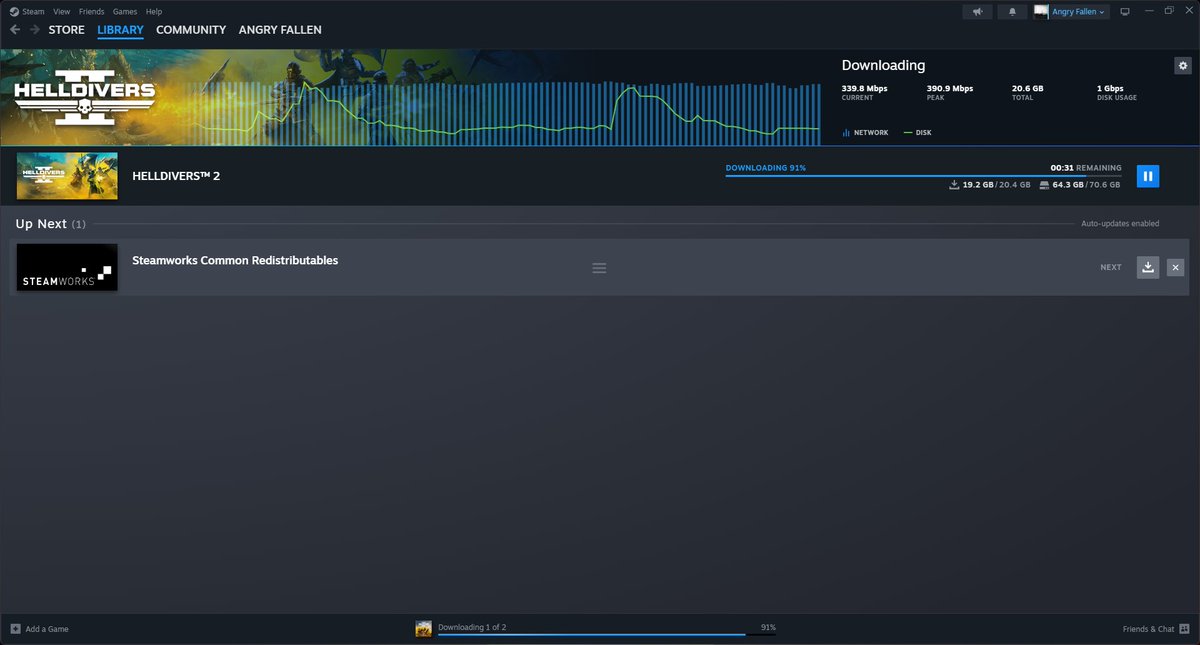The height and width of the screenshot is (645, 1200).
Task: Click Downloading 1 of 2 status
Action: (472, 627)
